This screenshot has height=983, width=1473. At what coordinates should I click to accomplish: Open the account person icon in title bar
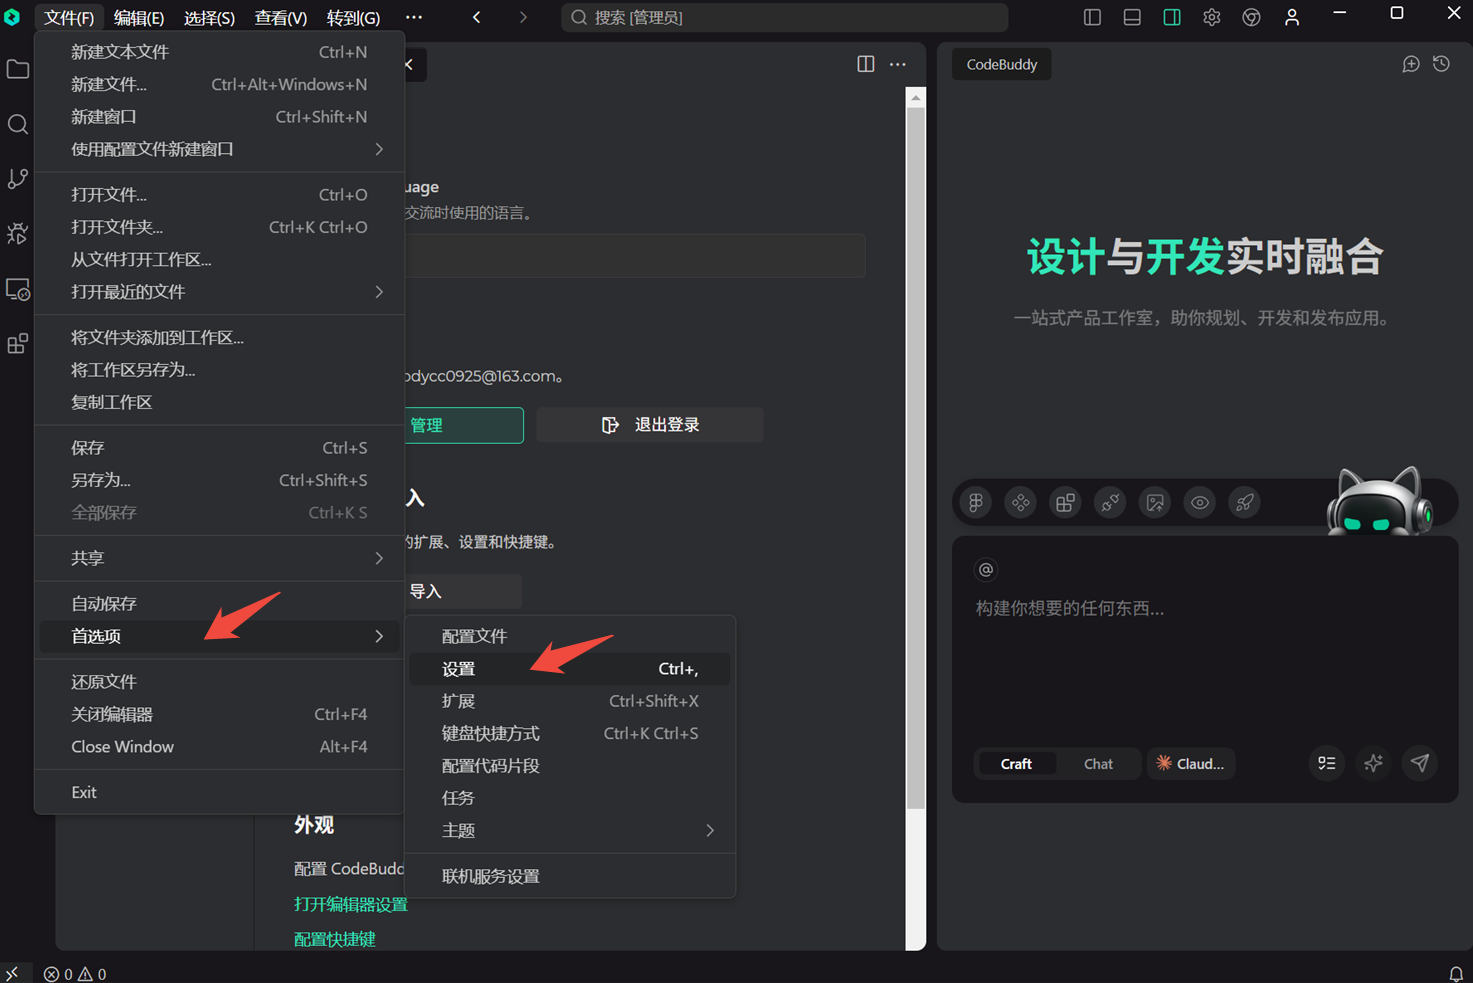pyautogui.click(x=1292, y=17)
